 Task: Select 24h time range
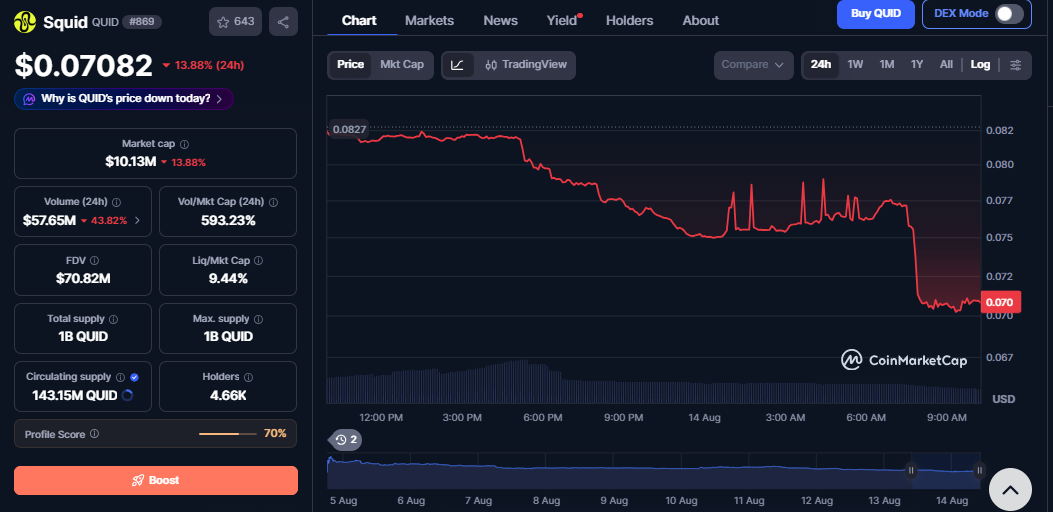[x=821, y=65]
